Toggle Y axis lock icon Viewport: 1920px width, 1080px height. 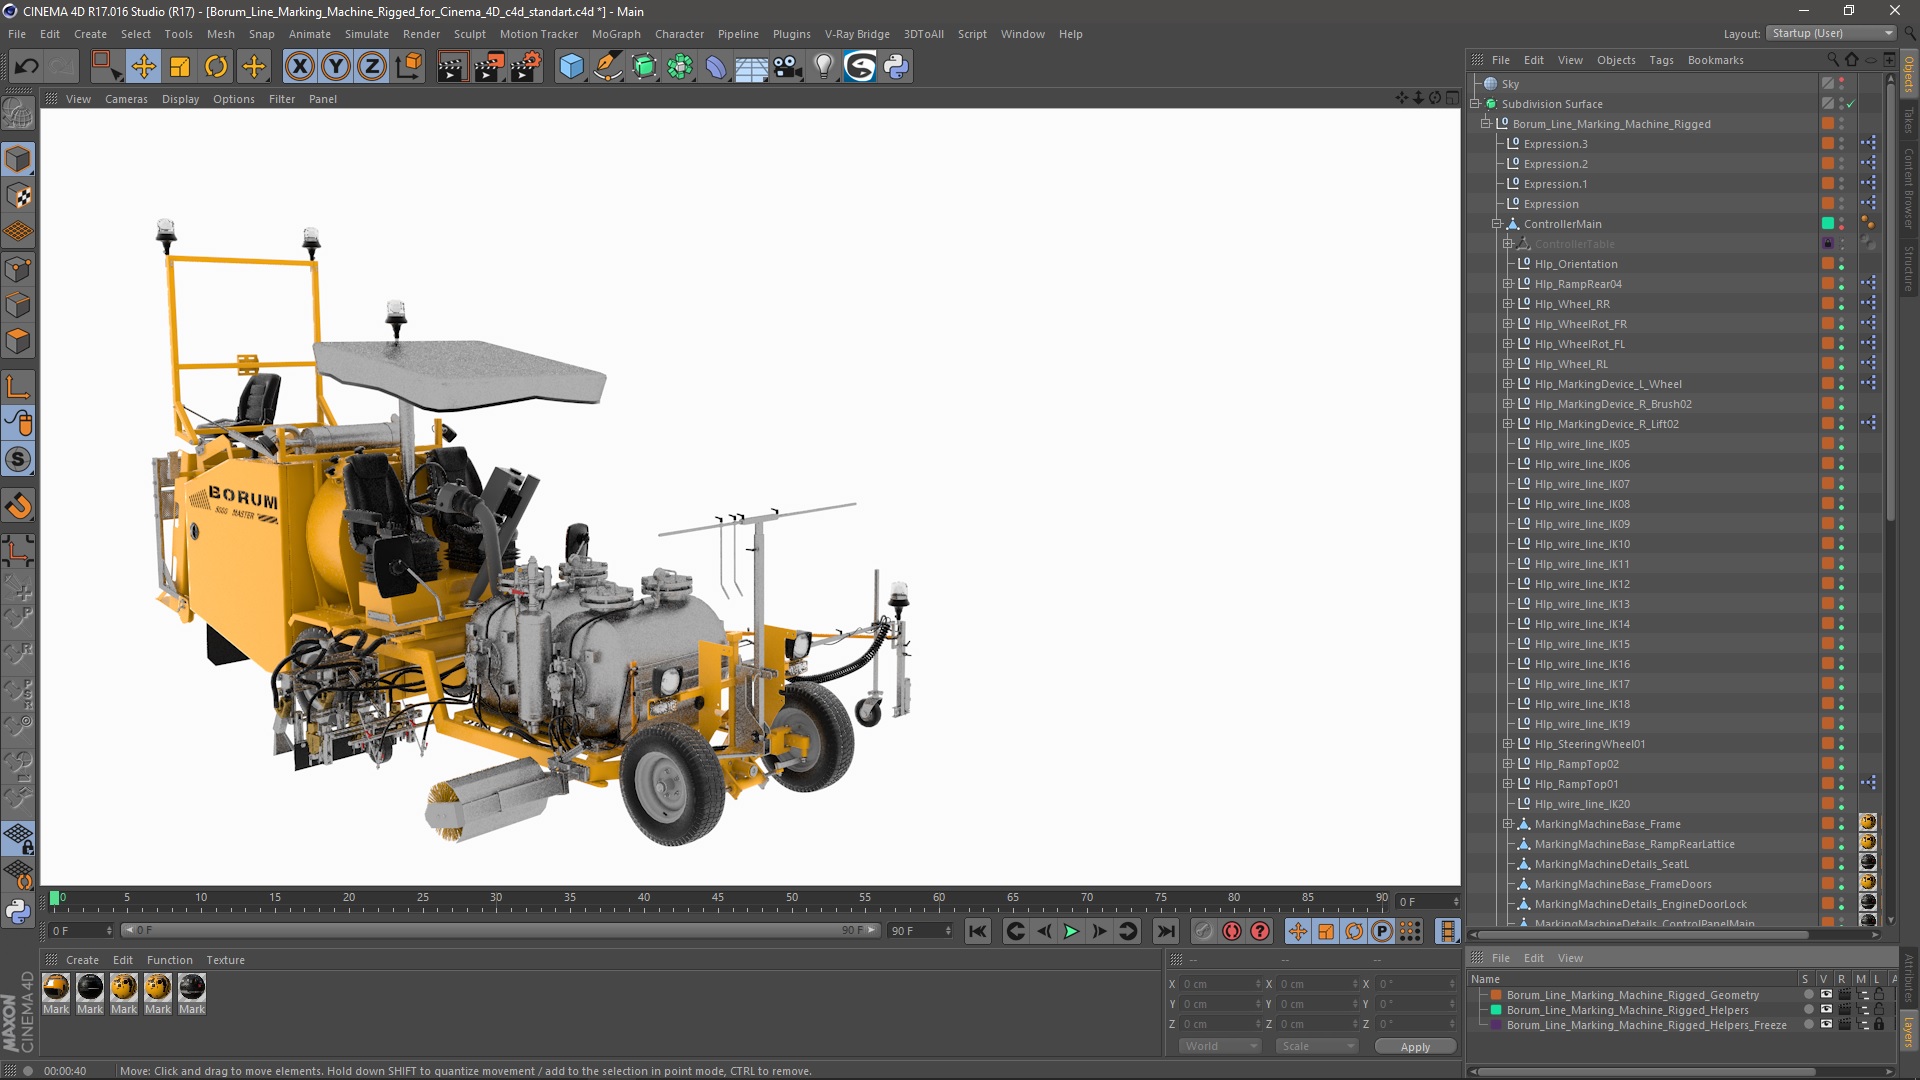[x=336, y=67]
